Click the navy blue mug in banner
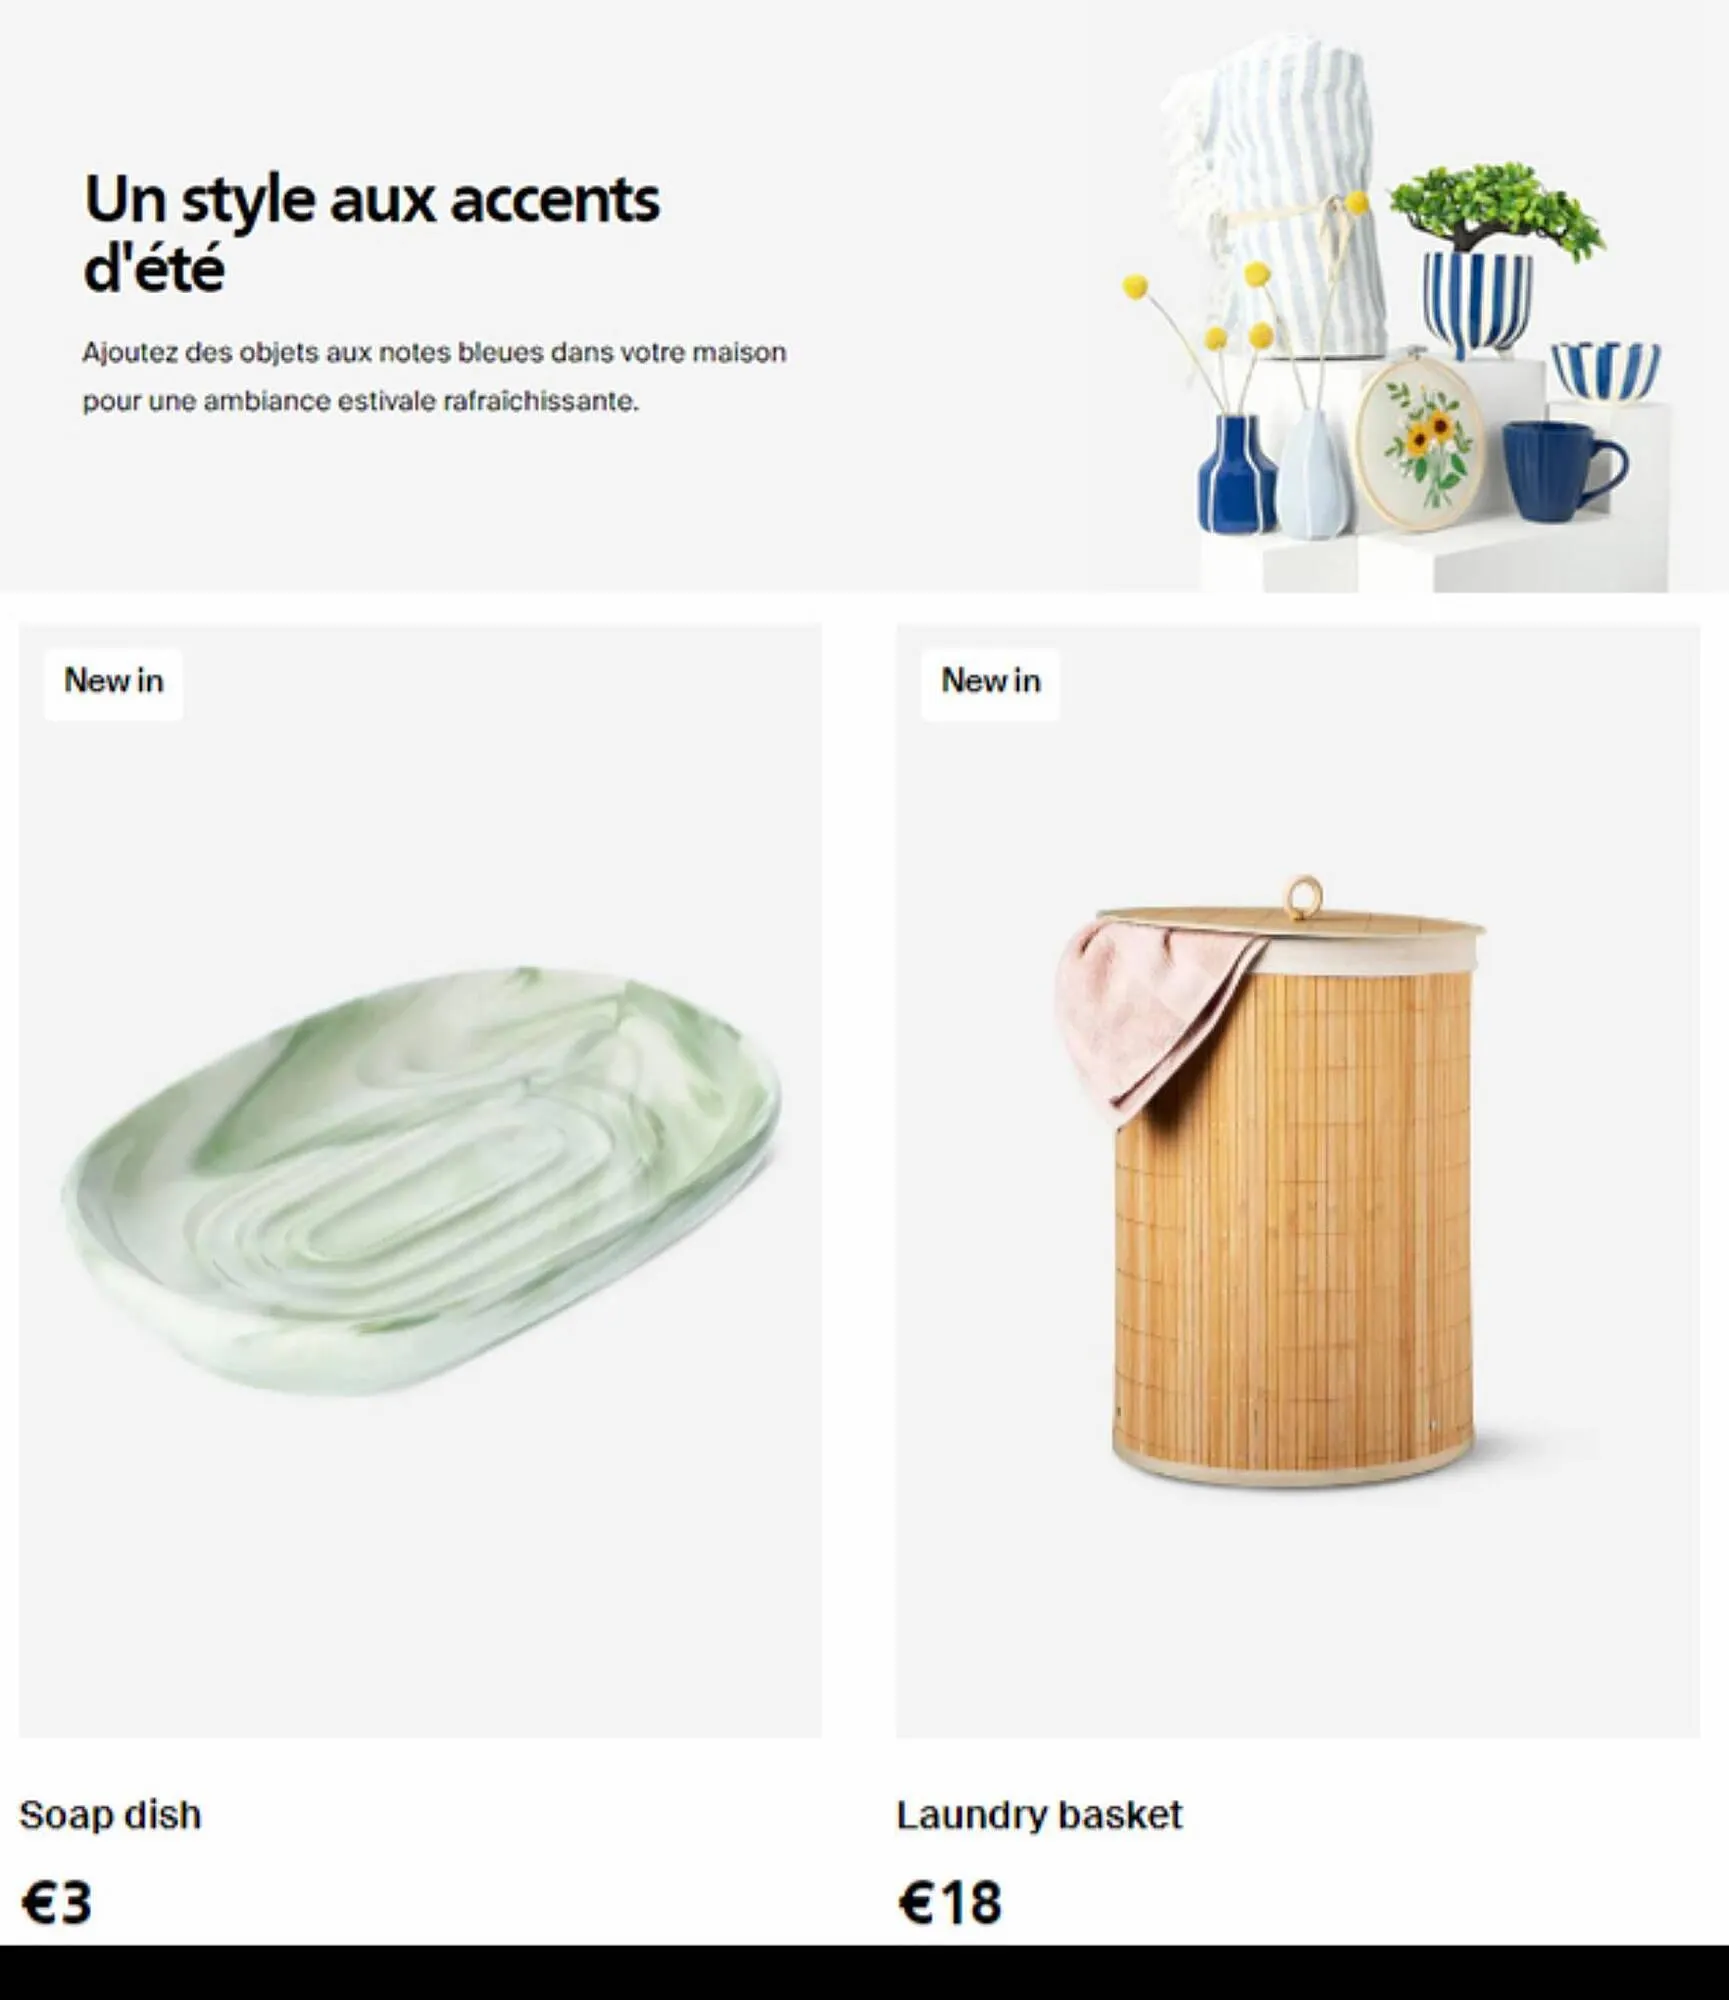Viewport: 1729px width, 2000px height. [x=1564, y=472]
